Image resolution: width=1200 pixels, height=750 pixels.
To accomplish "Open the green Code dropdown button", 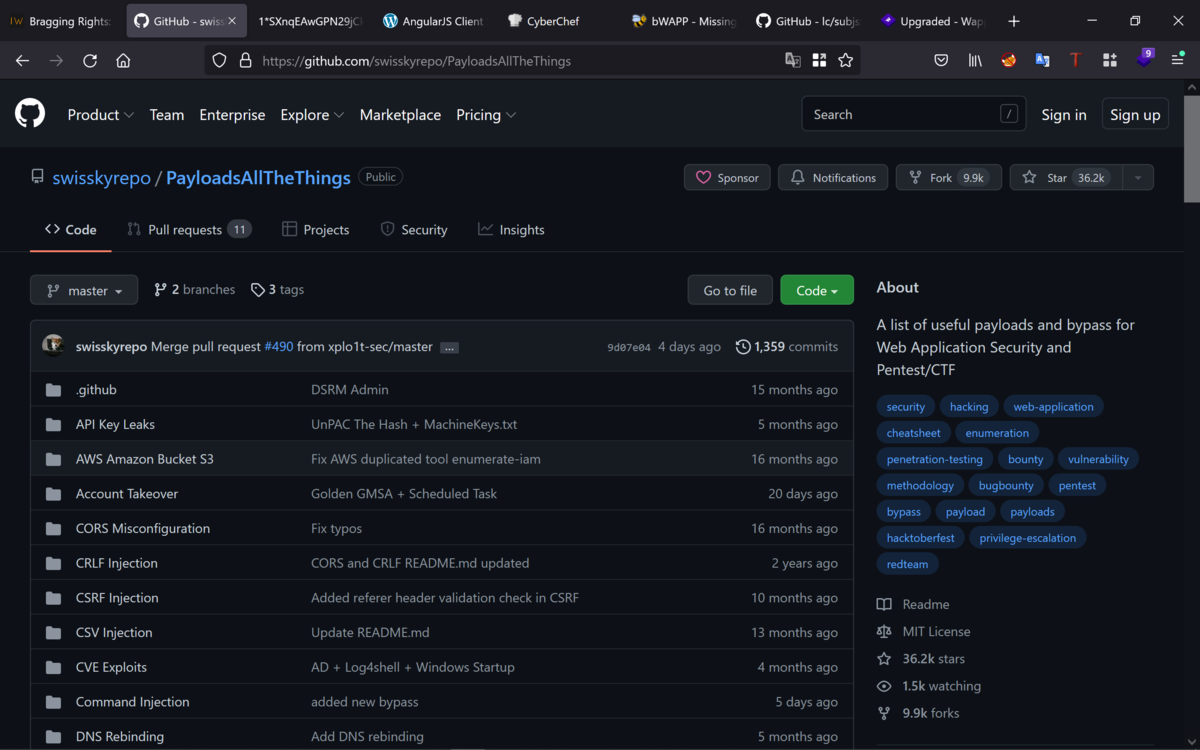I will pyautogui.click(x=817, y=290).
